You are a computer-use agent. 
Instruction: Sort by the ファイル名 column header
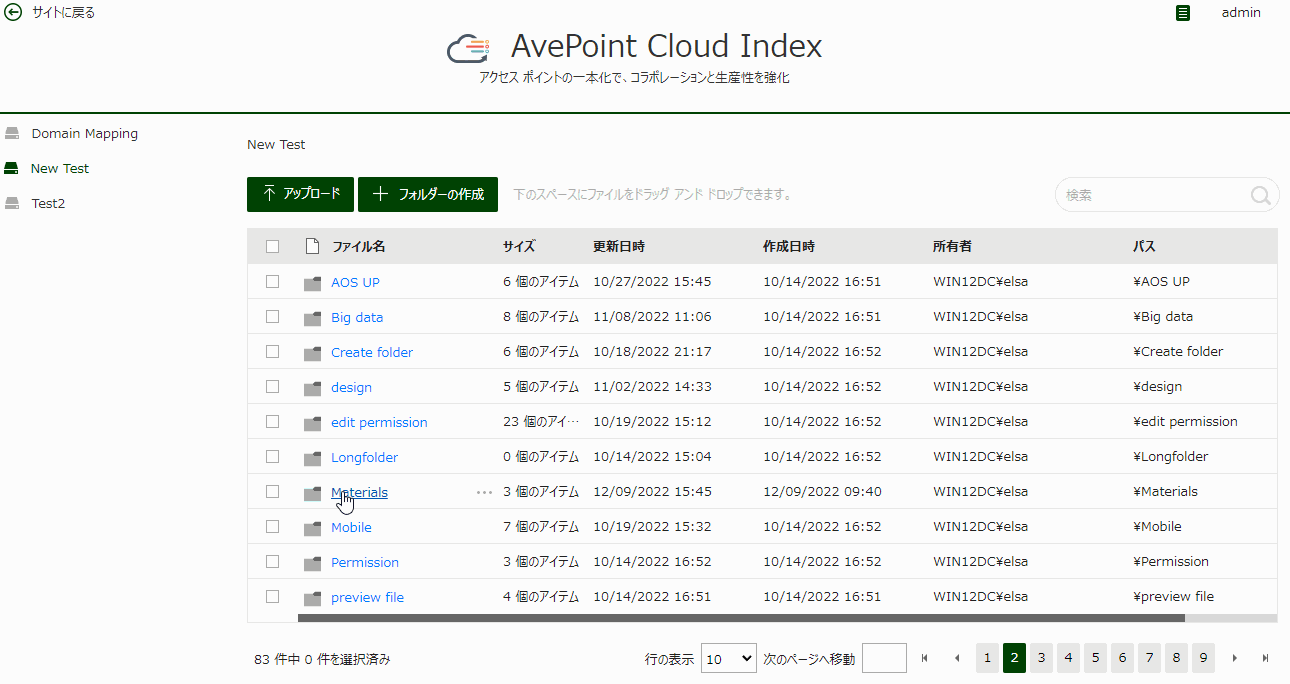tap(358, 246)
